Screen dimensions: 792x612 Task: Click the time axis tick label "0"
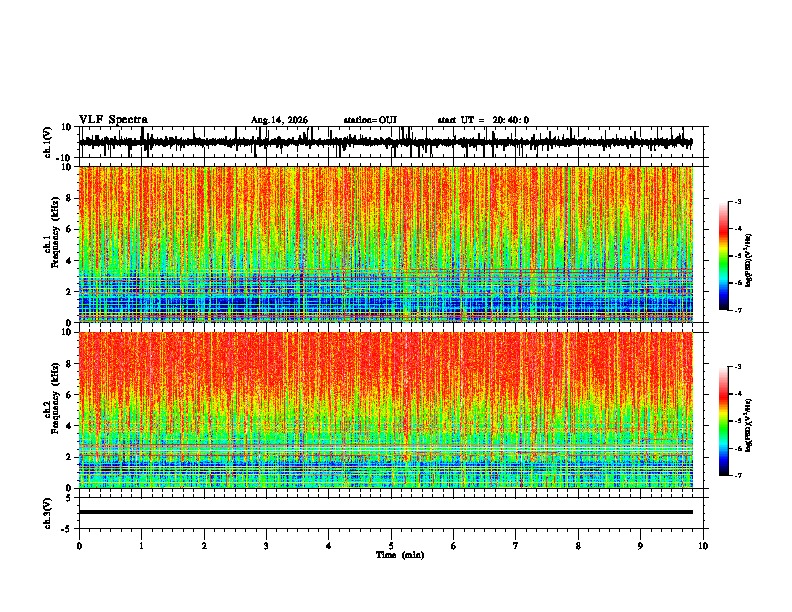(x=79, y=546)
